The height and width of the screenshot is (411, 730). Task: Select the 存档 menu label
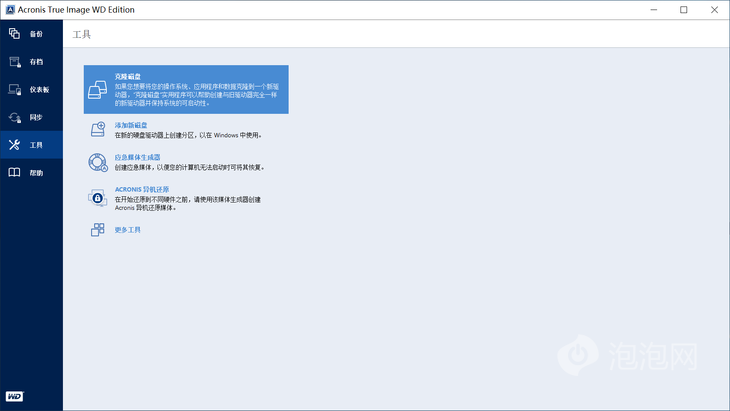tap(36, 62)
